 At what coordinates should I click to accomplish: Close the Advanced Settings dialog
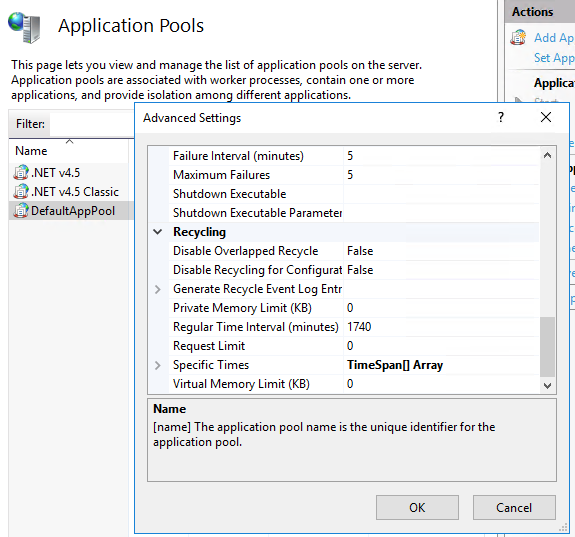546,117
